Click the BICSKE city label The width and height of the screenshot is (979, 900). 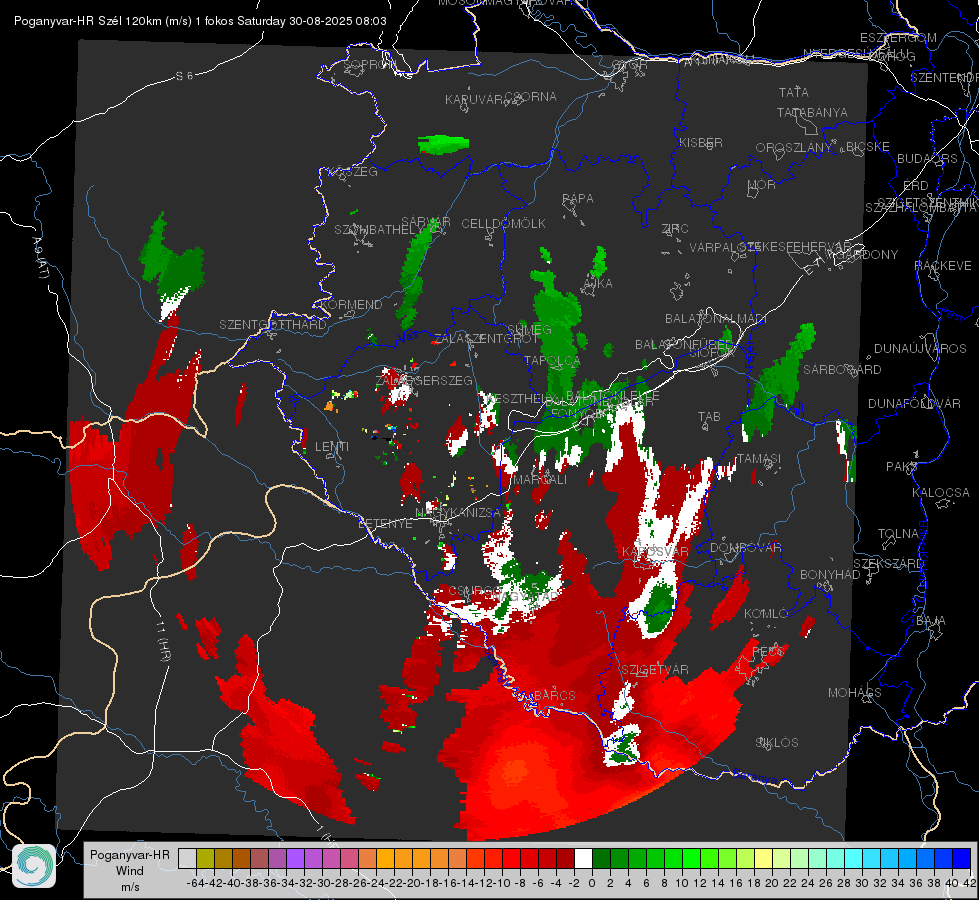868,147
